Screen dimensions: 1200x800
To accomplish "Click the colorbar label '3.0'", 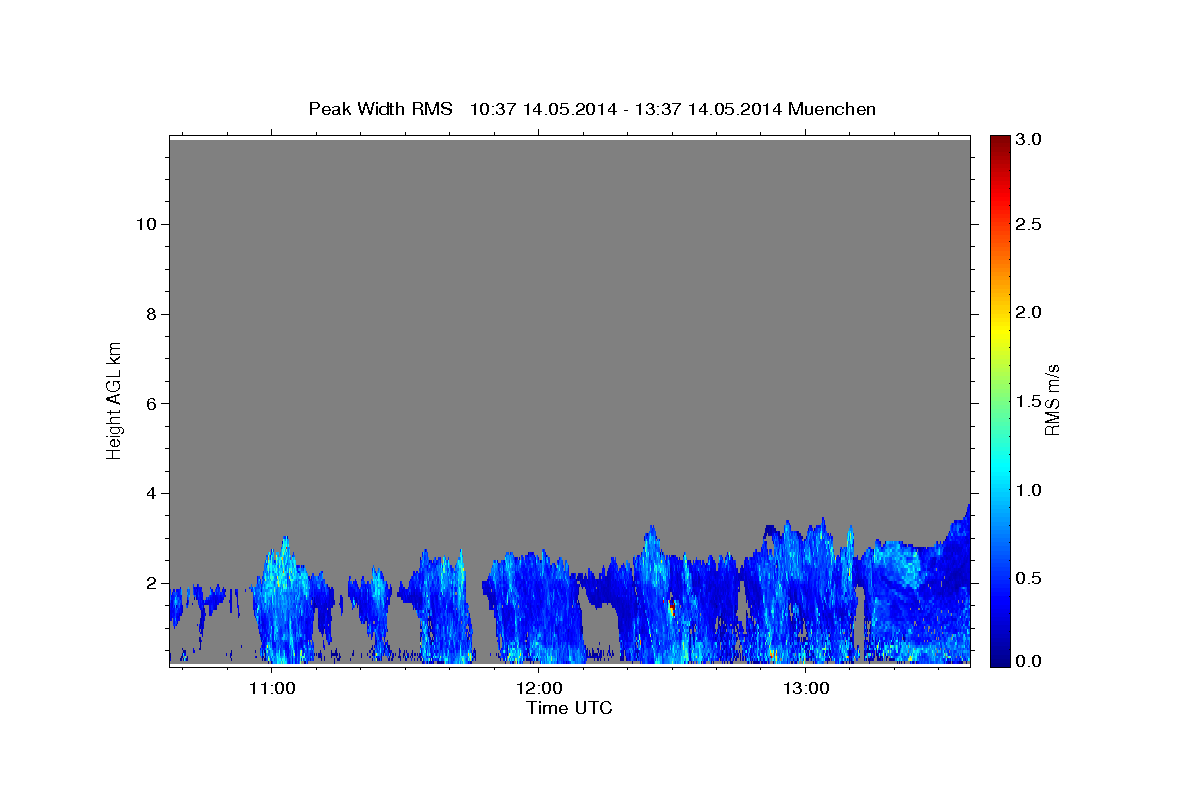I will coord(1030,140).
